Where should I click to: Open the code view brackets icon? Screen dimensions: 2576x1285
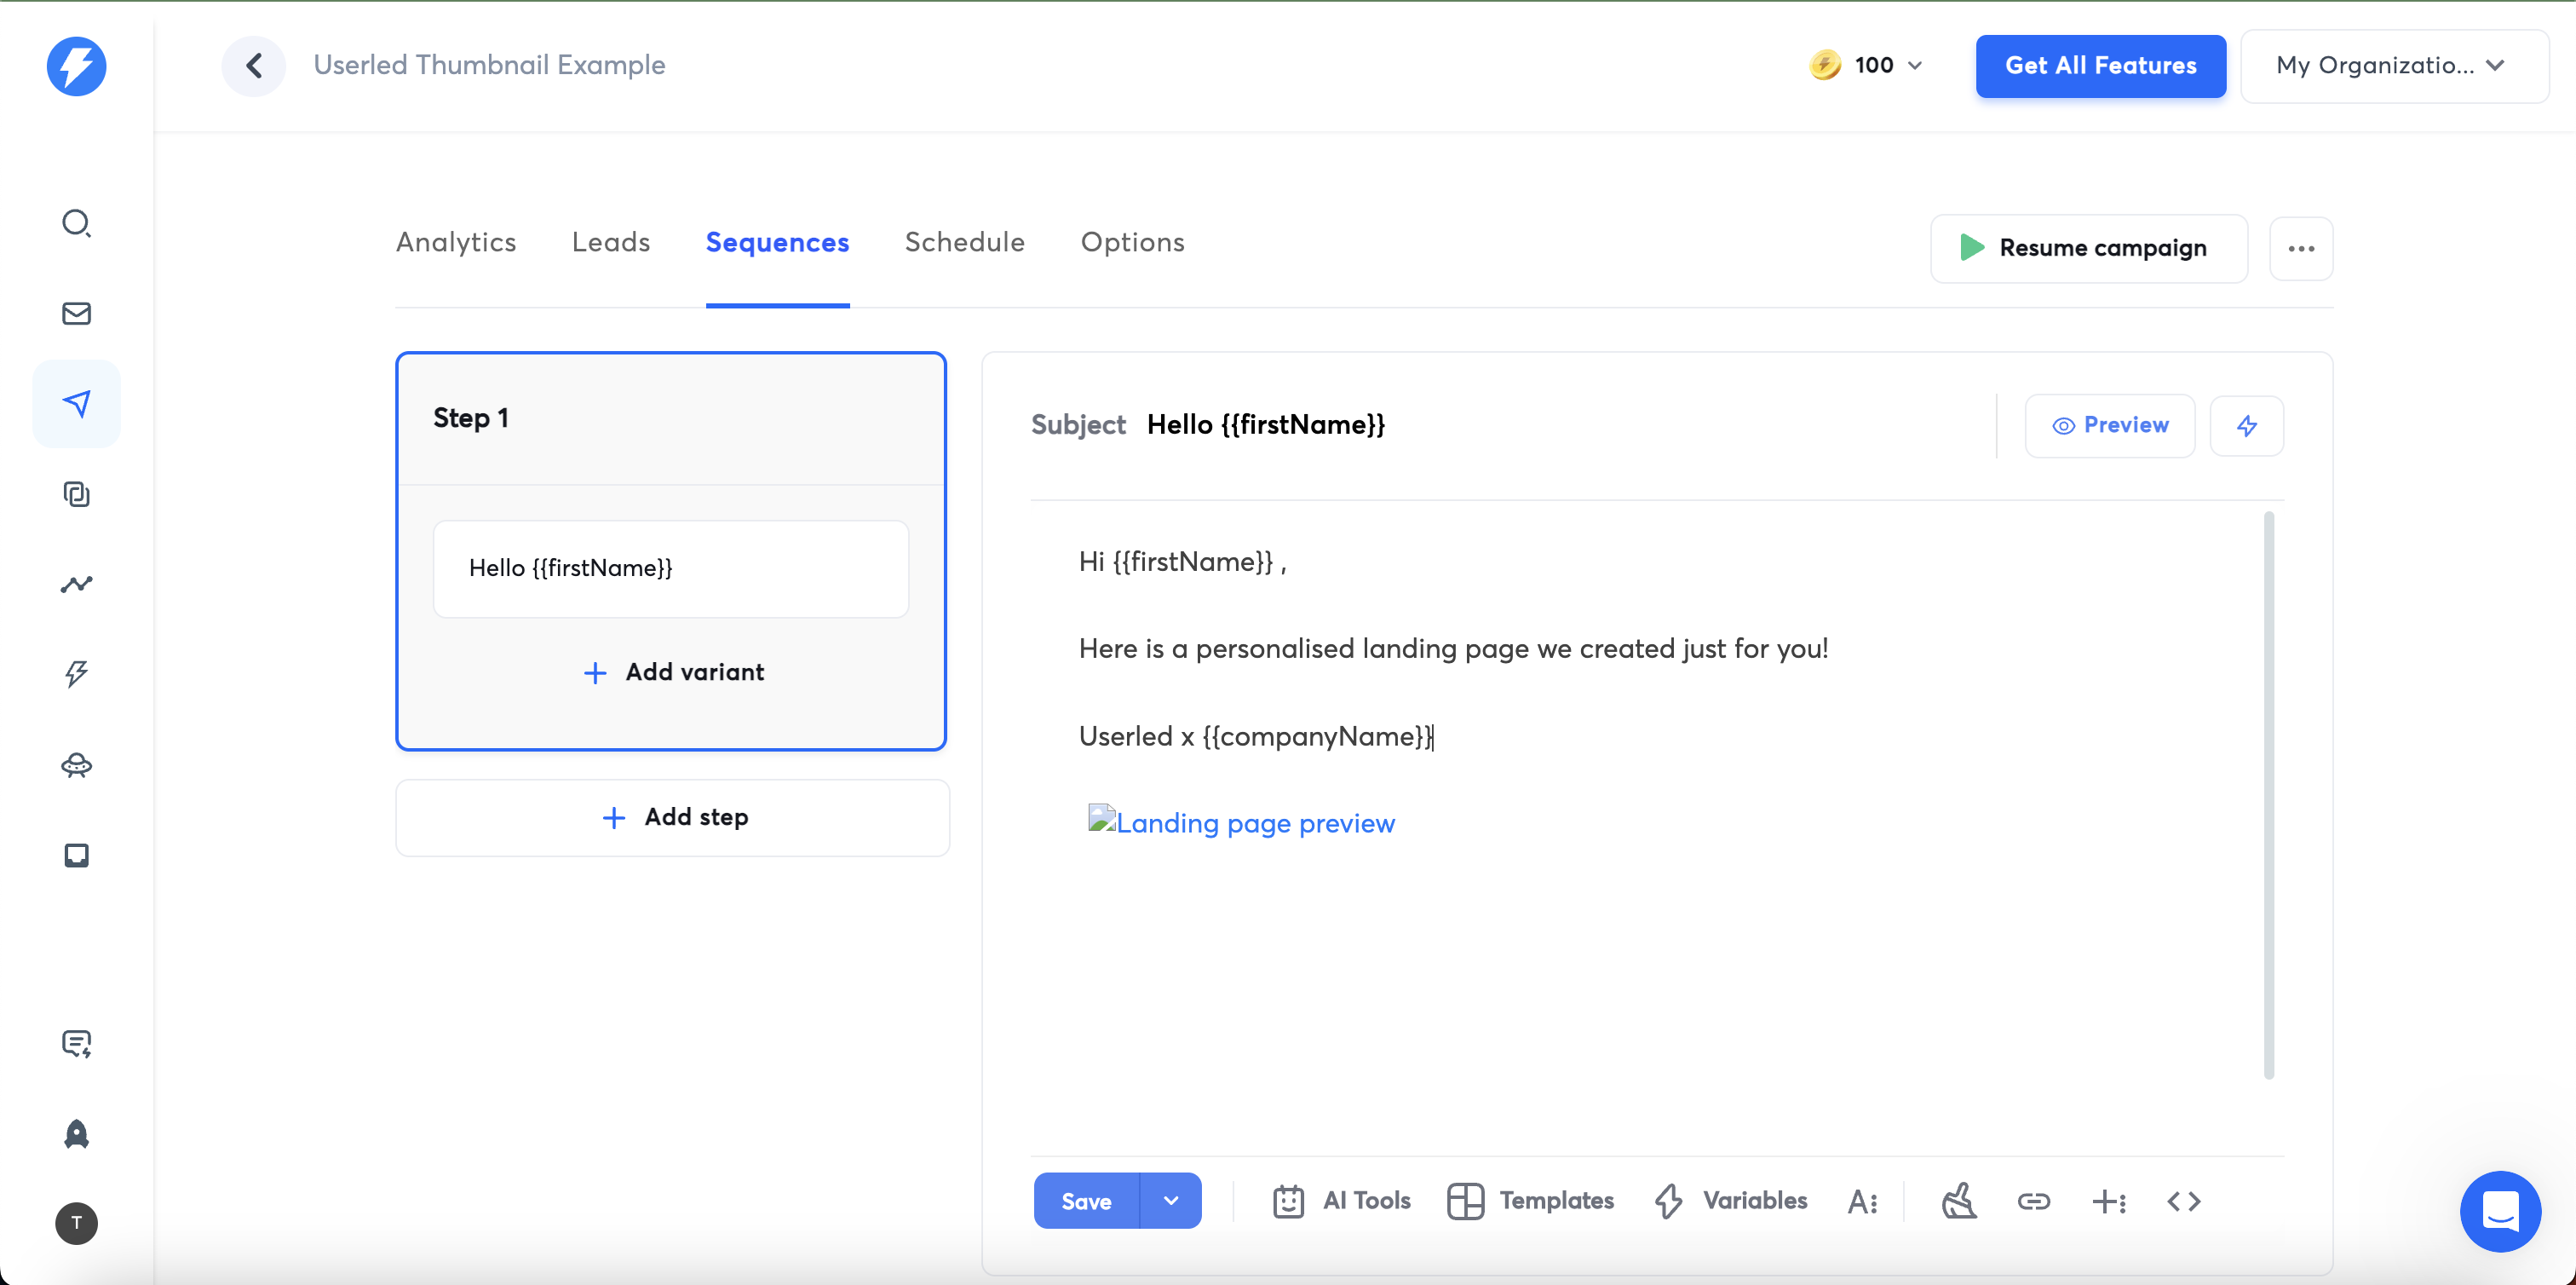pos(2183,1201)
